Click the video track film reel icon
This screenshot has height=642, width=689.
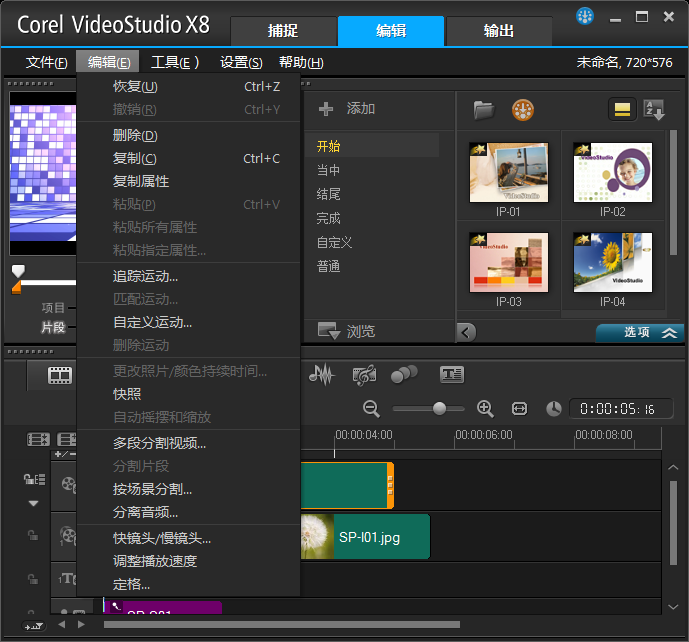click(x=69, y=484)
